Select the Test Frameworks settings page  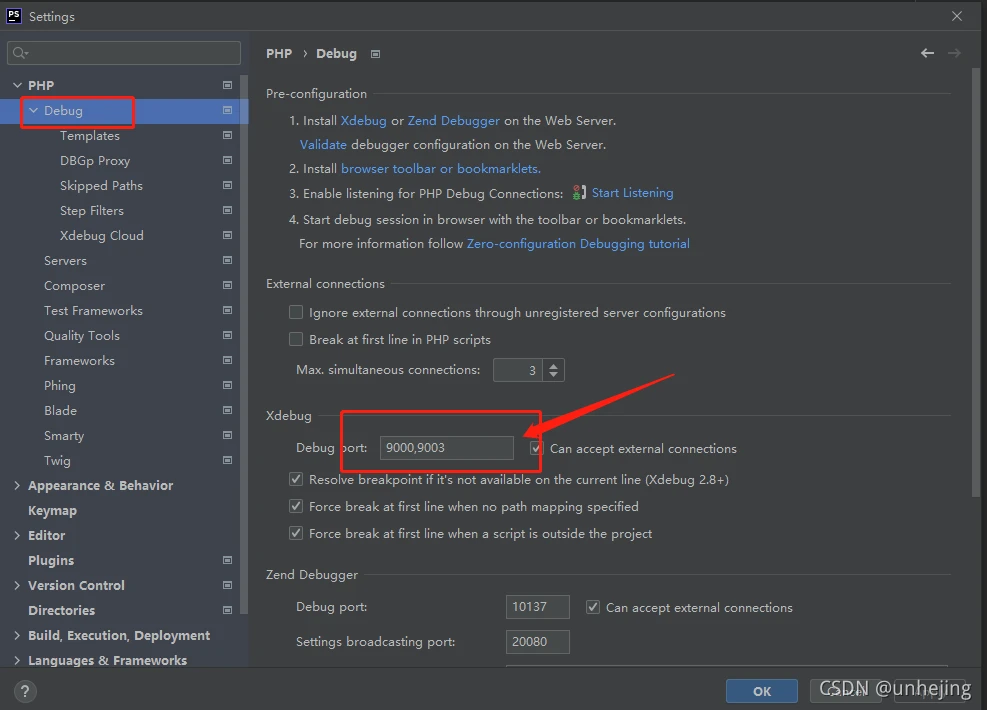93,310
